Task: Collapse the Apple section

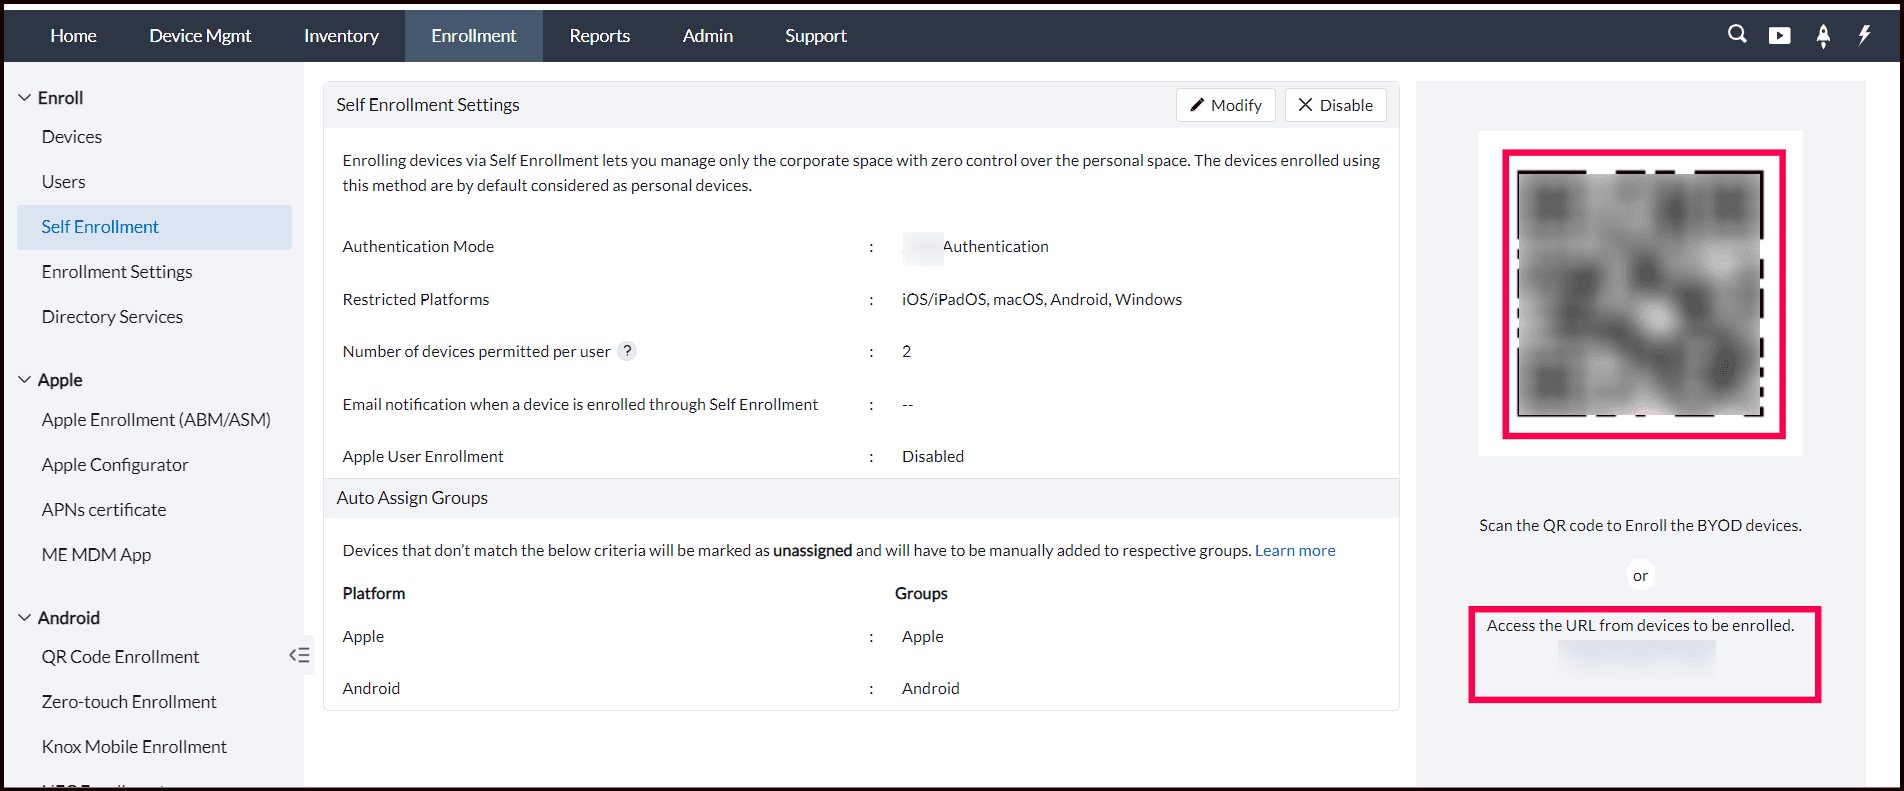Action: click(25, 380)
